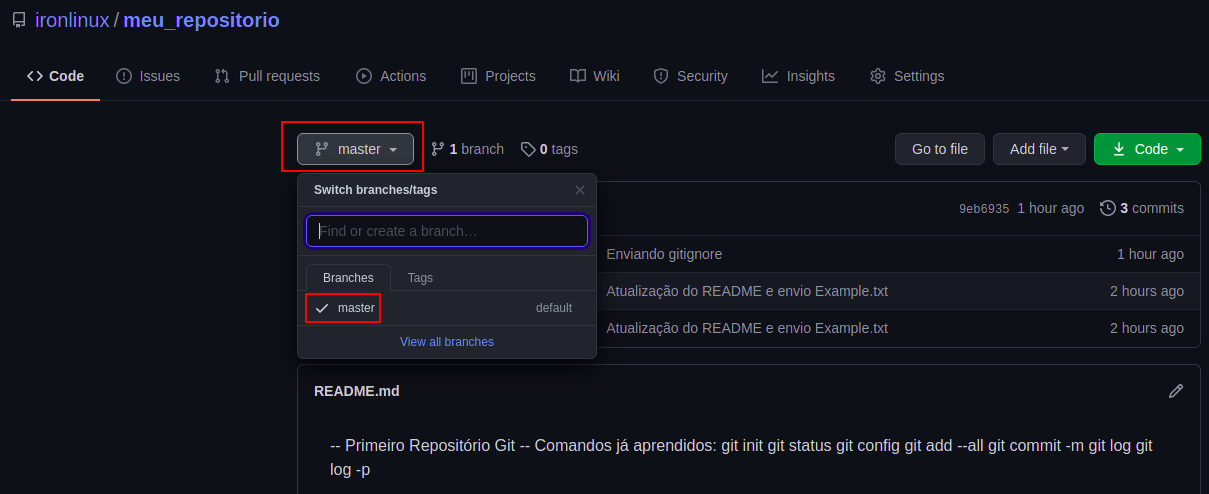Switch to Tags tab in branch popup

(x=420, y=278)
